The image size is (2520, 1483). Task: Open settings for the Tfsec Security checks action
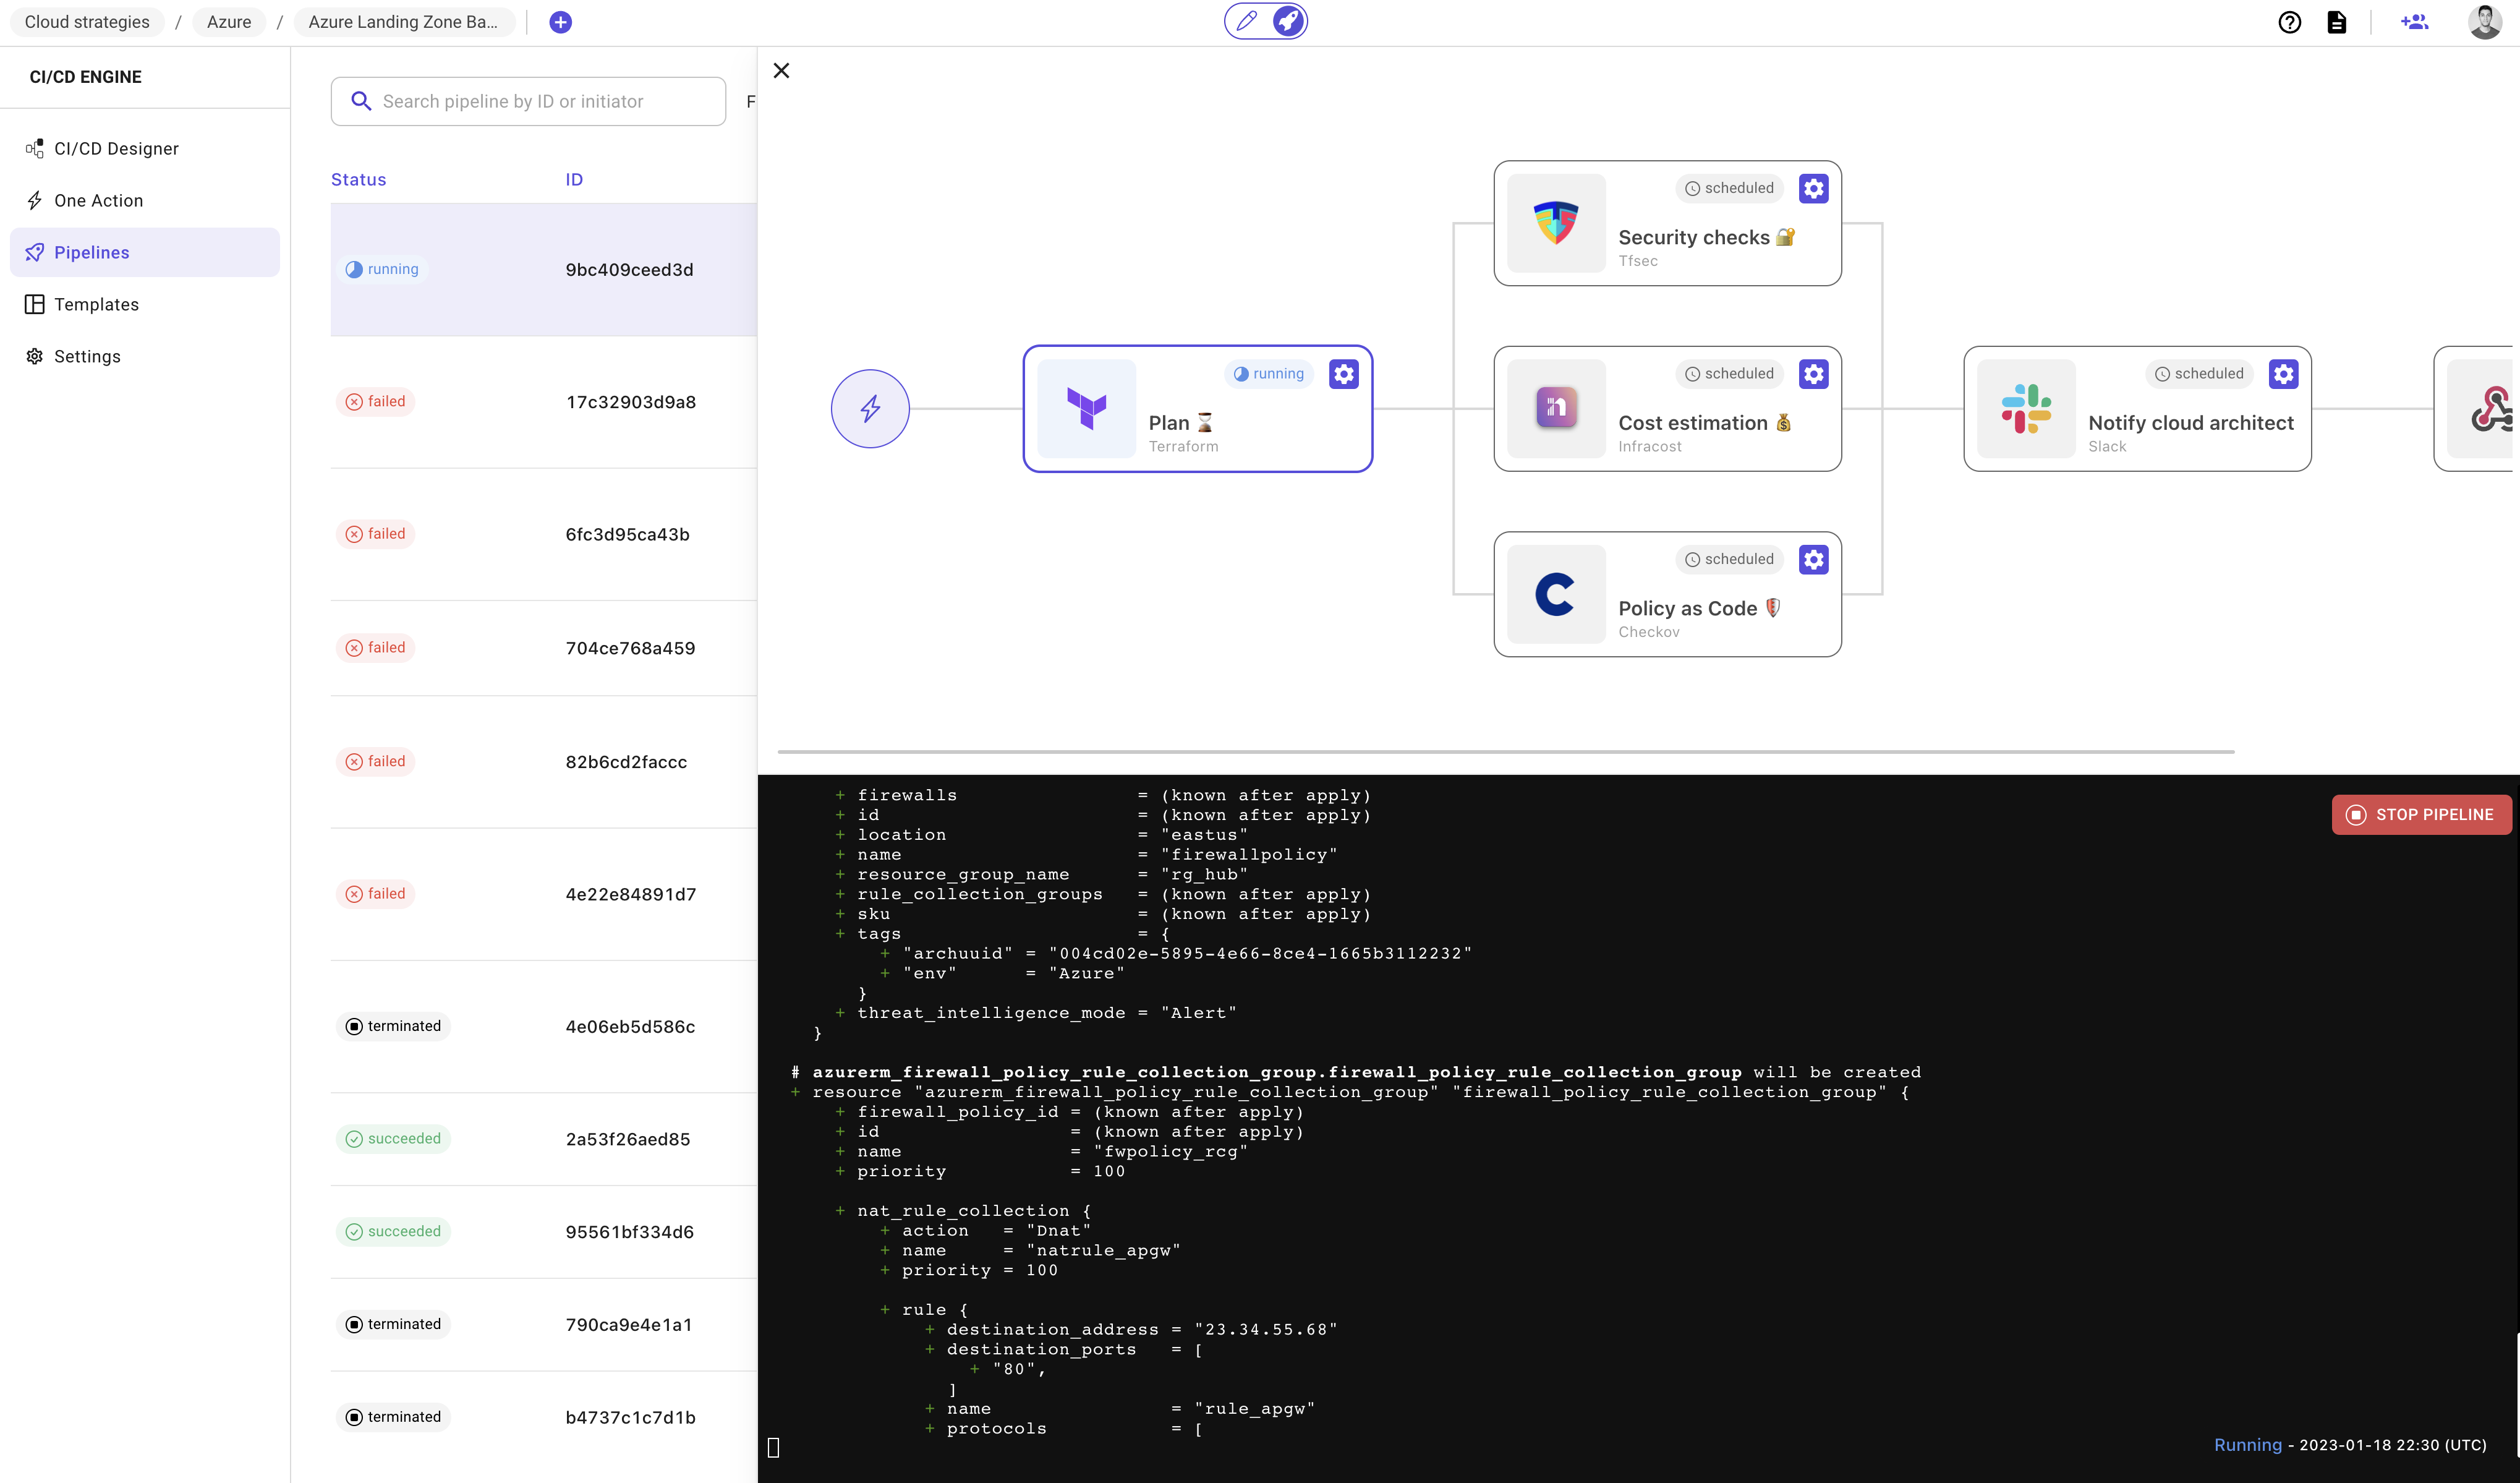pos(1814,187)
